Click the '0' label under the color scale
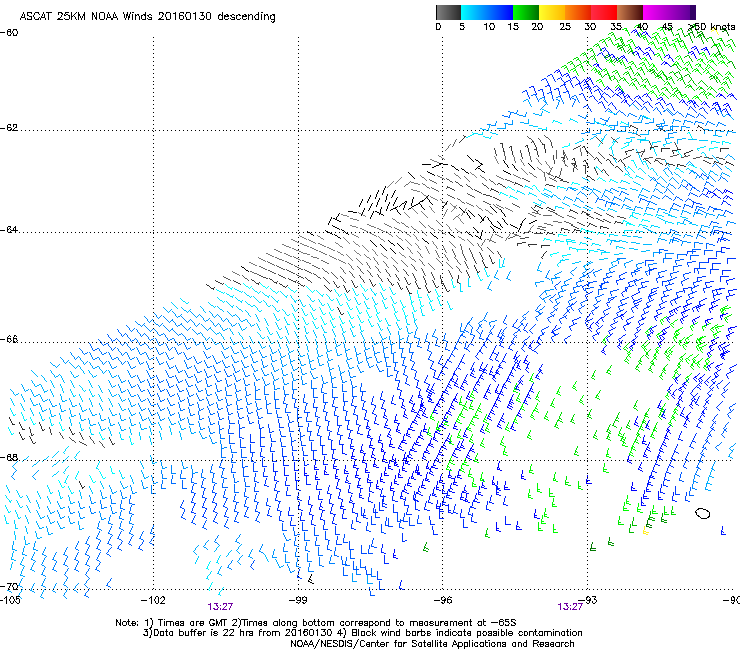 pos(438,26)
